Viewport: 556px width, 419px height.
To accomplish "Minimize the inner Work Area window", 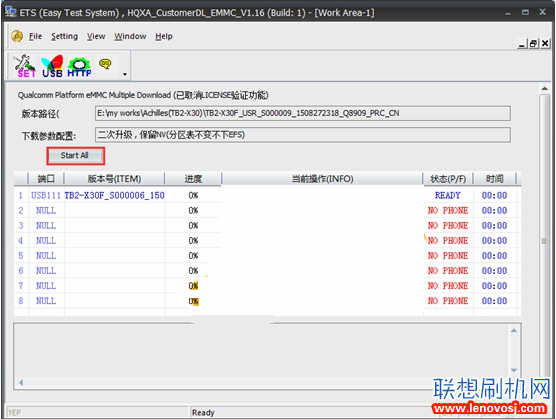I will pyautogui.click(x=522, y=44).
